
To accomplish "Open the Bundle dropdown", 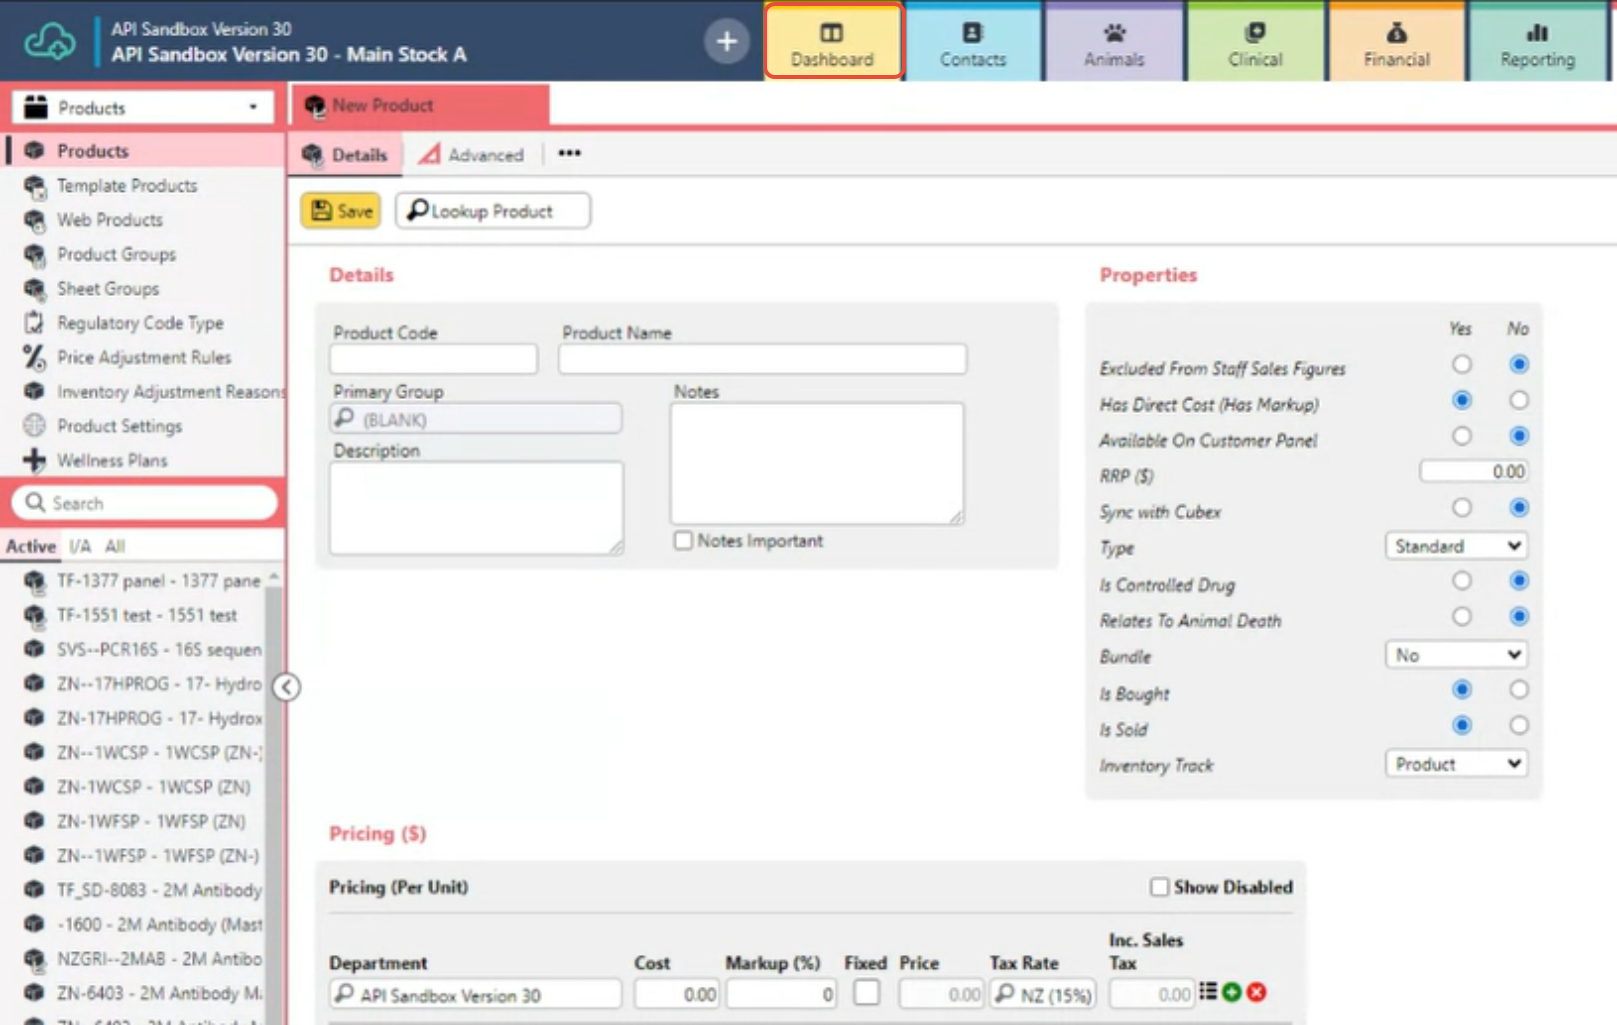I will pyautogui.click(x=1455, y=654).
